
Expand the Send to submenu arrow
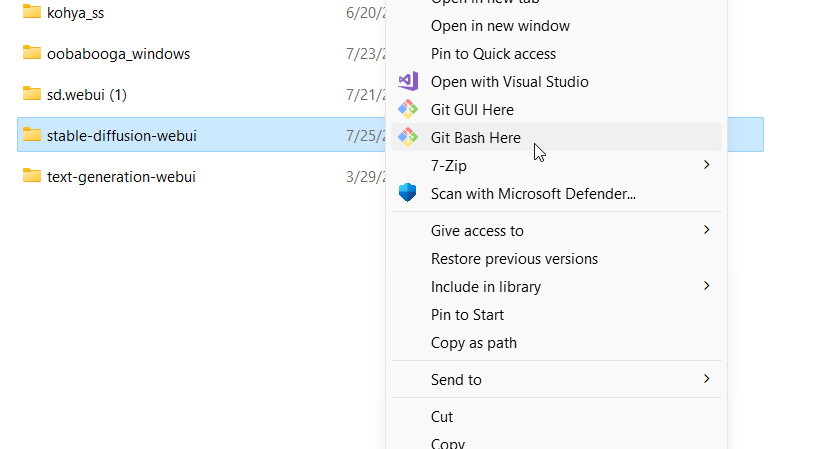(x=706, y=379)
